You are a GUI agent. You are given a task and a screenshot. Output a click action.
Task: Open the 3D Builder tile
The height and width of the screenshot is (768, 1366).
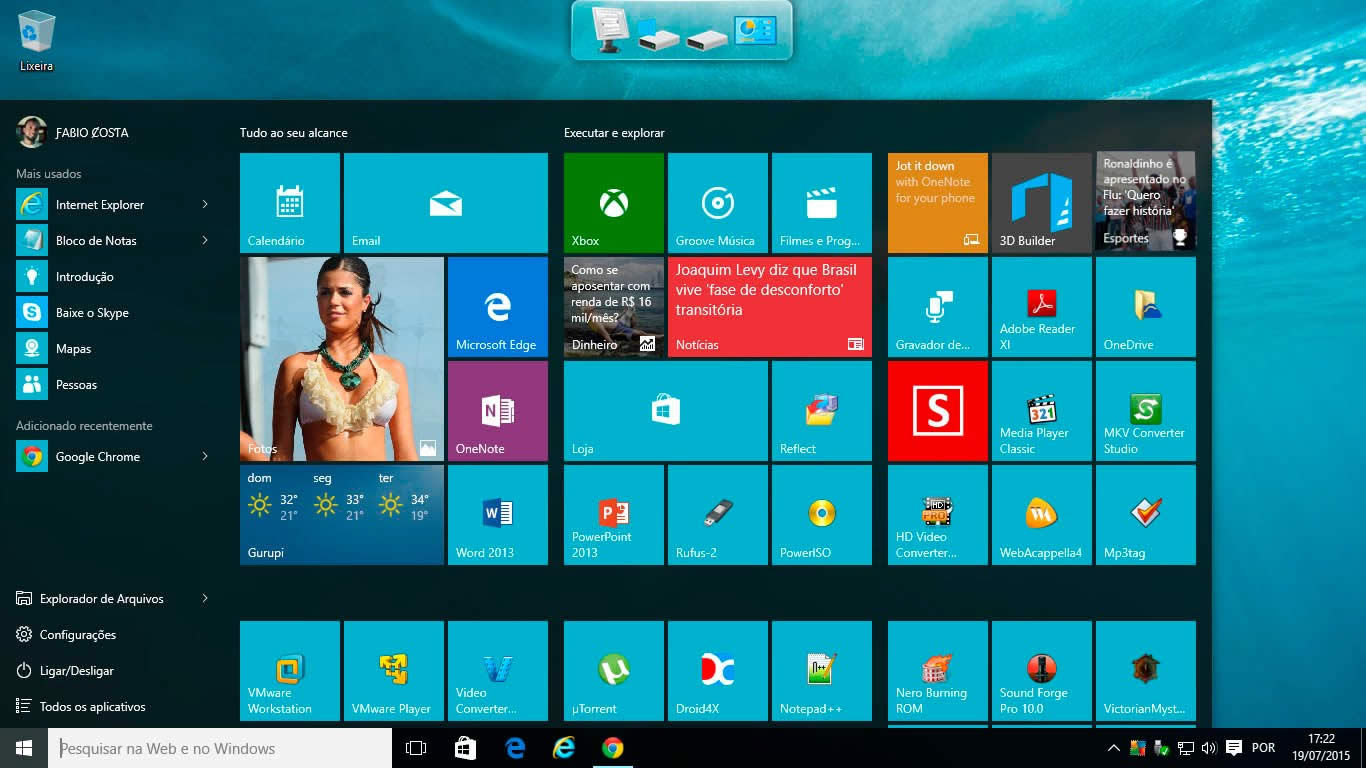point(1041,203)
